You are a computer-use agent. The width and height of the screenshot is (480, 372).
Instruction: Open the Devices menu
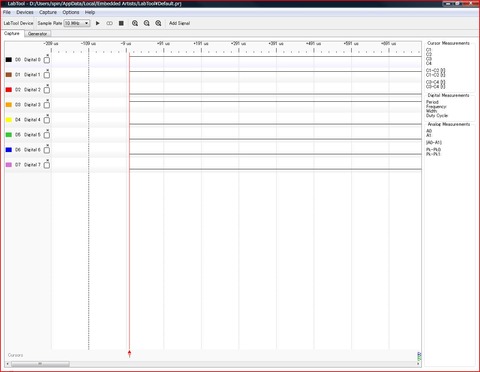(x=25, y=12)
